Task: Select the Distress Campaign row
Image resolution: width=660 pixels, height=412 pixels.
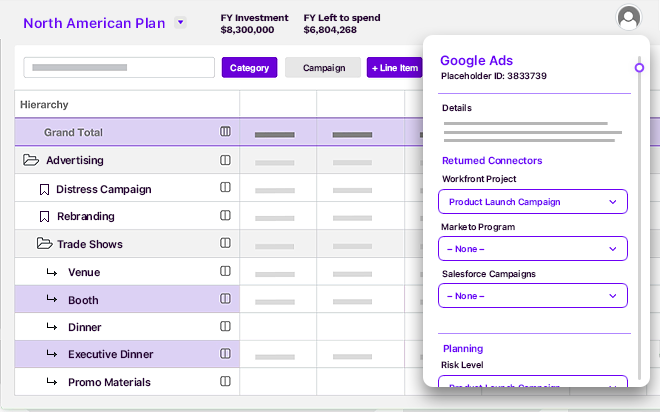Action: coord(127,188)
